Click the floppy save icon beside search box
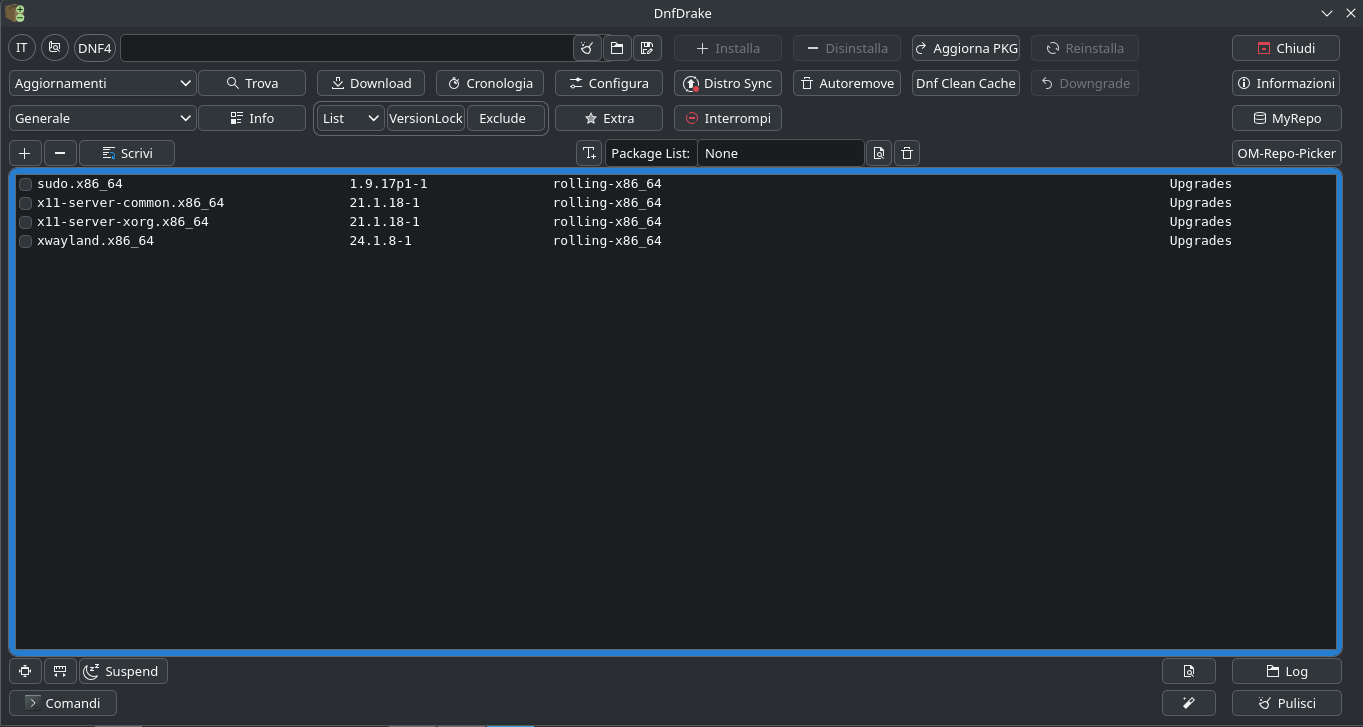 click(x=647, y=48)
